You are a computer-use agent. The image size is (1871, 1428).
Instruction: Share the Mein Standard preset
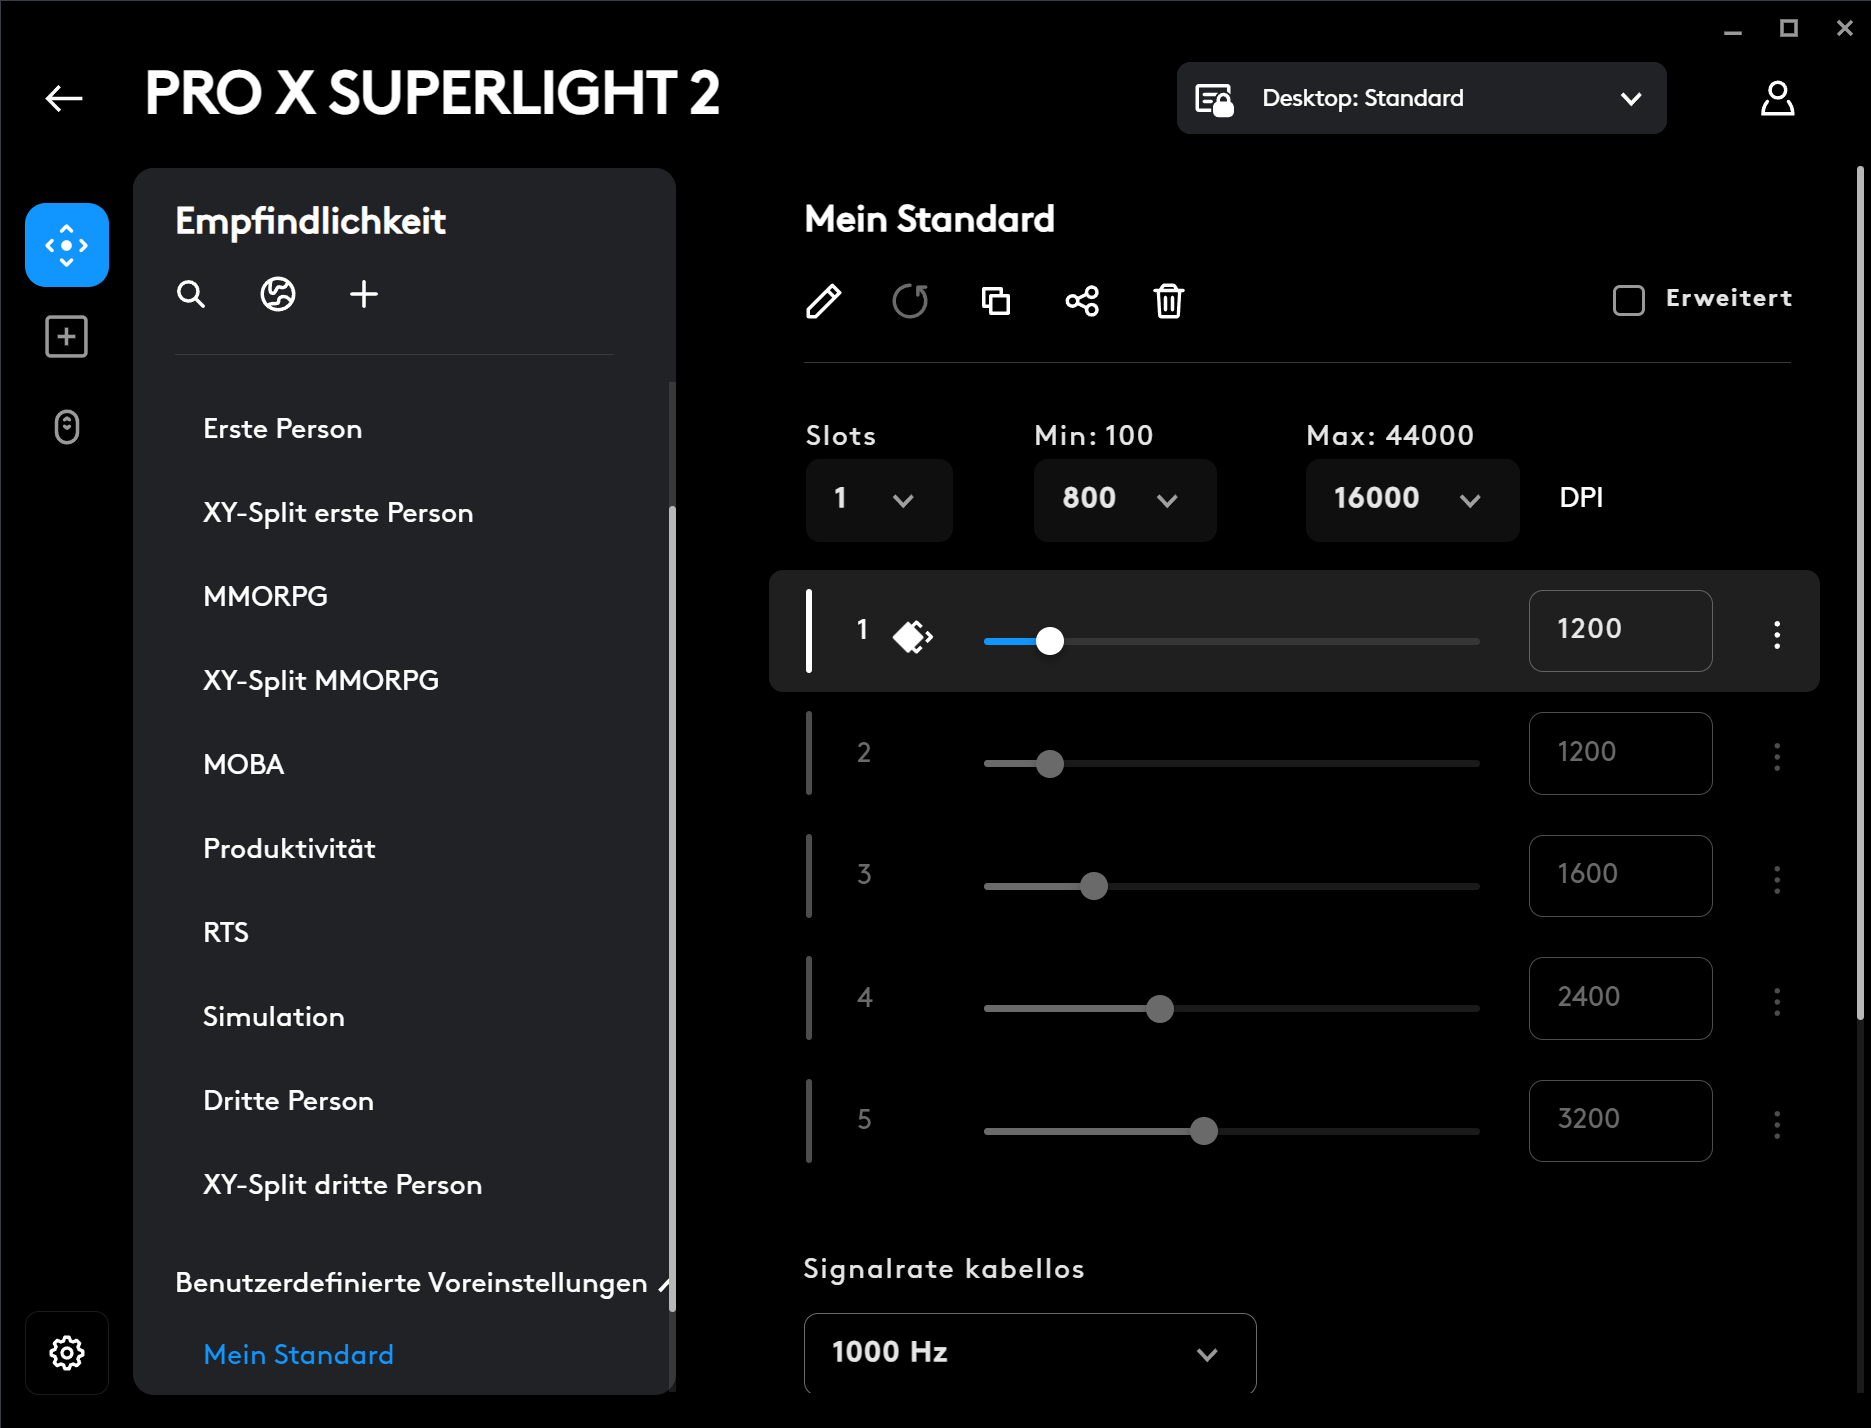coord(1082,301)
